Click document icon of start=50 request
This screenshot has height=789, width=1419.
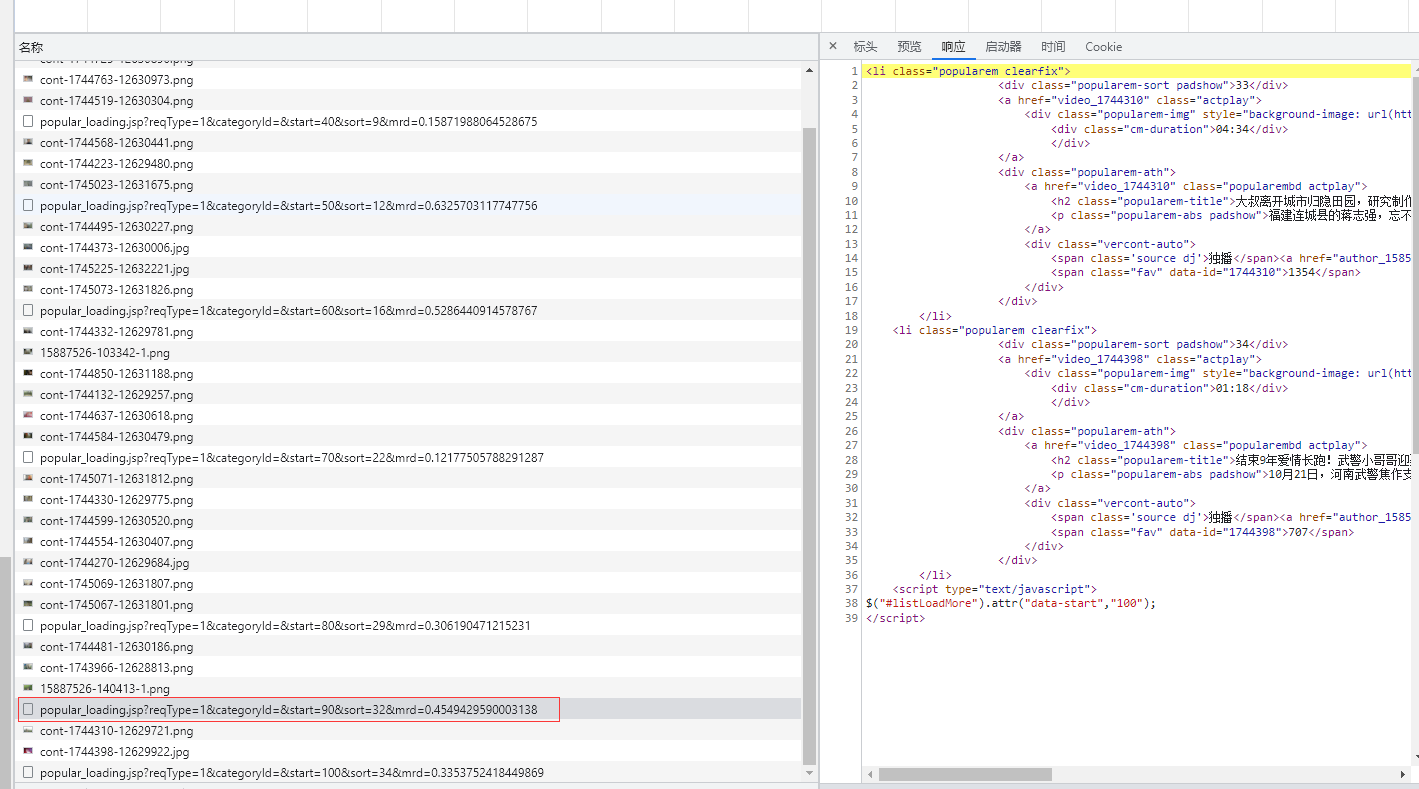28,206
